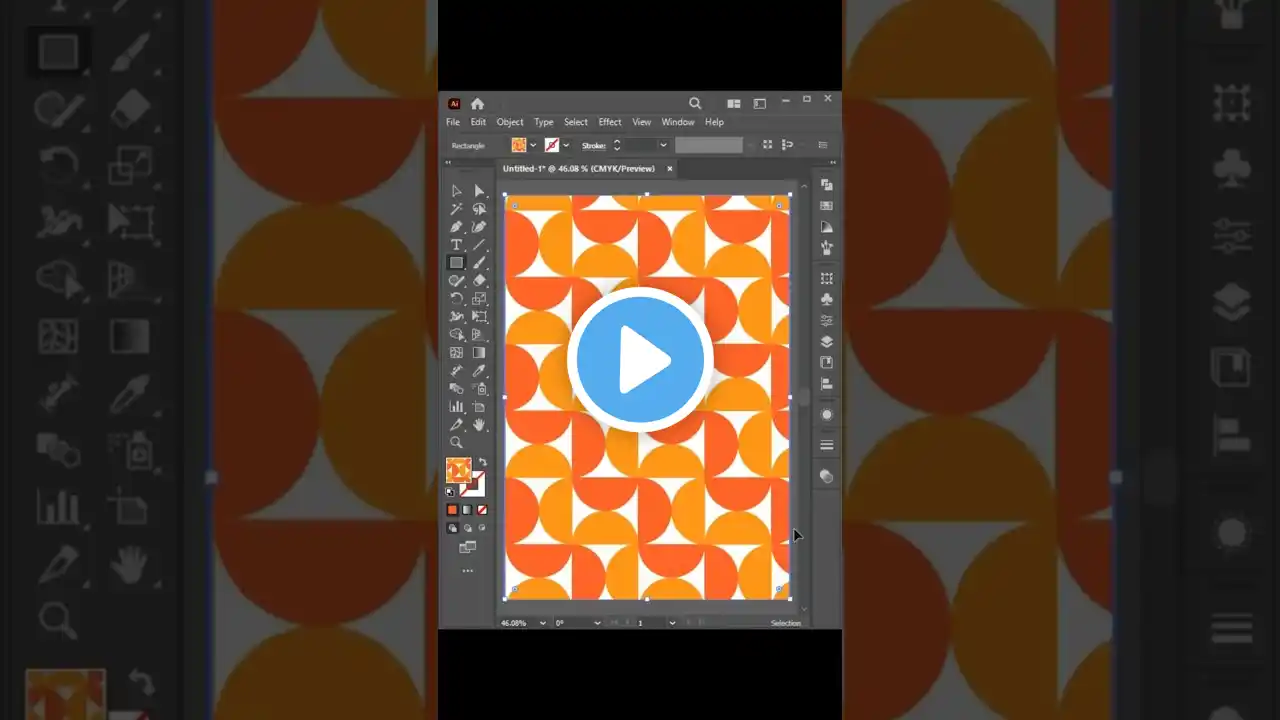
Task: Open the rotate view angle dropdown
Action: [x=597, y=623]
